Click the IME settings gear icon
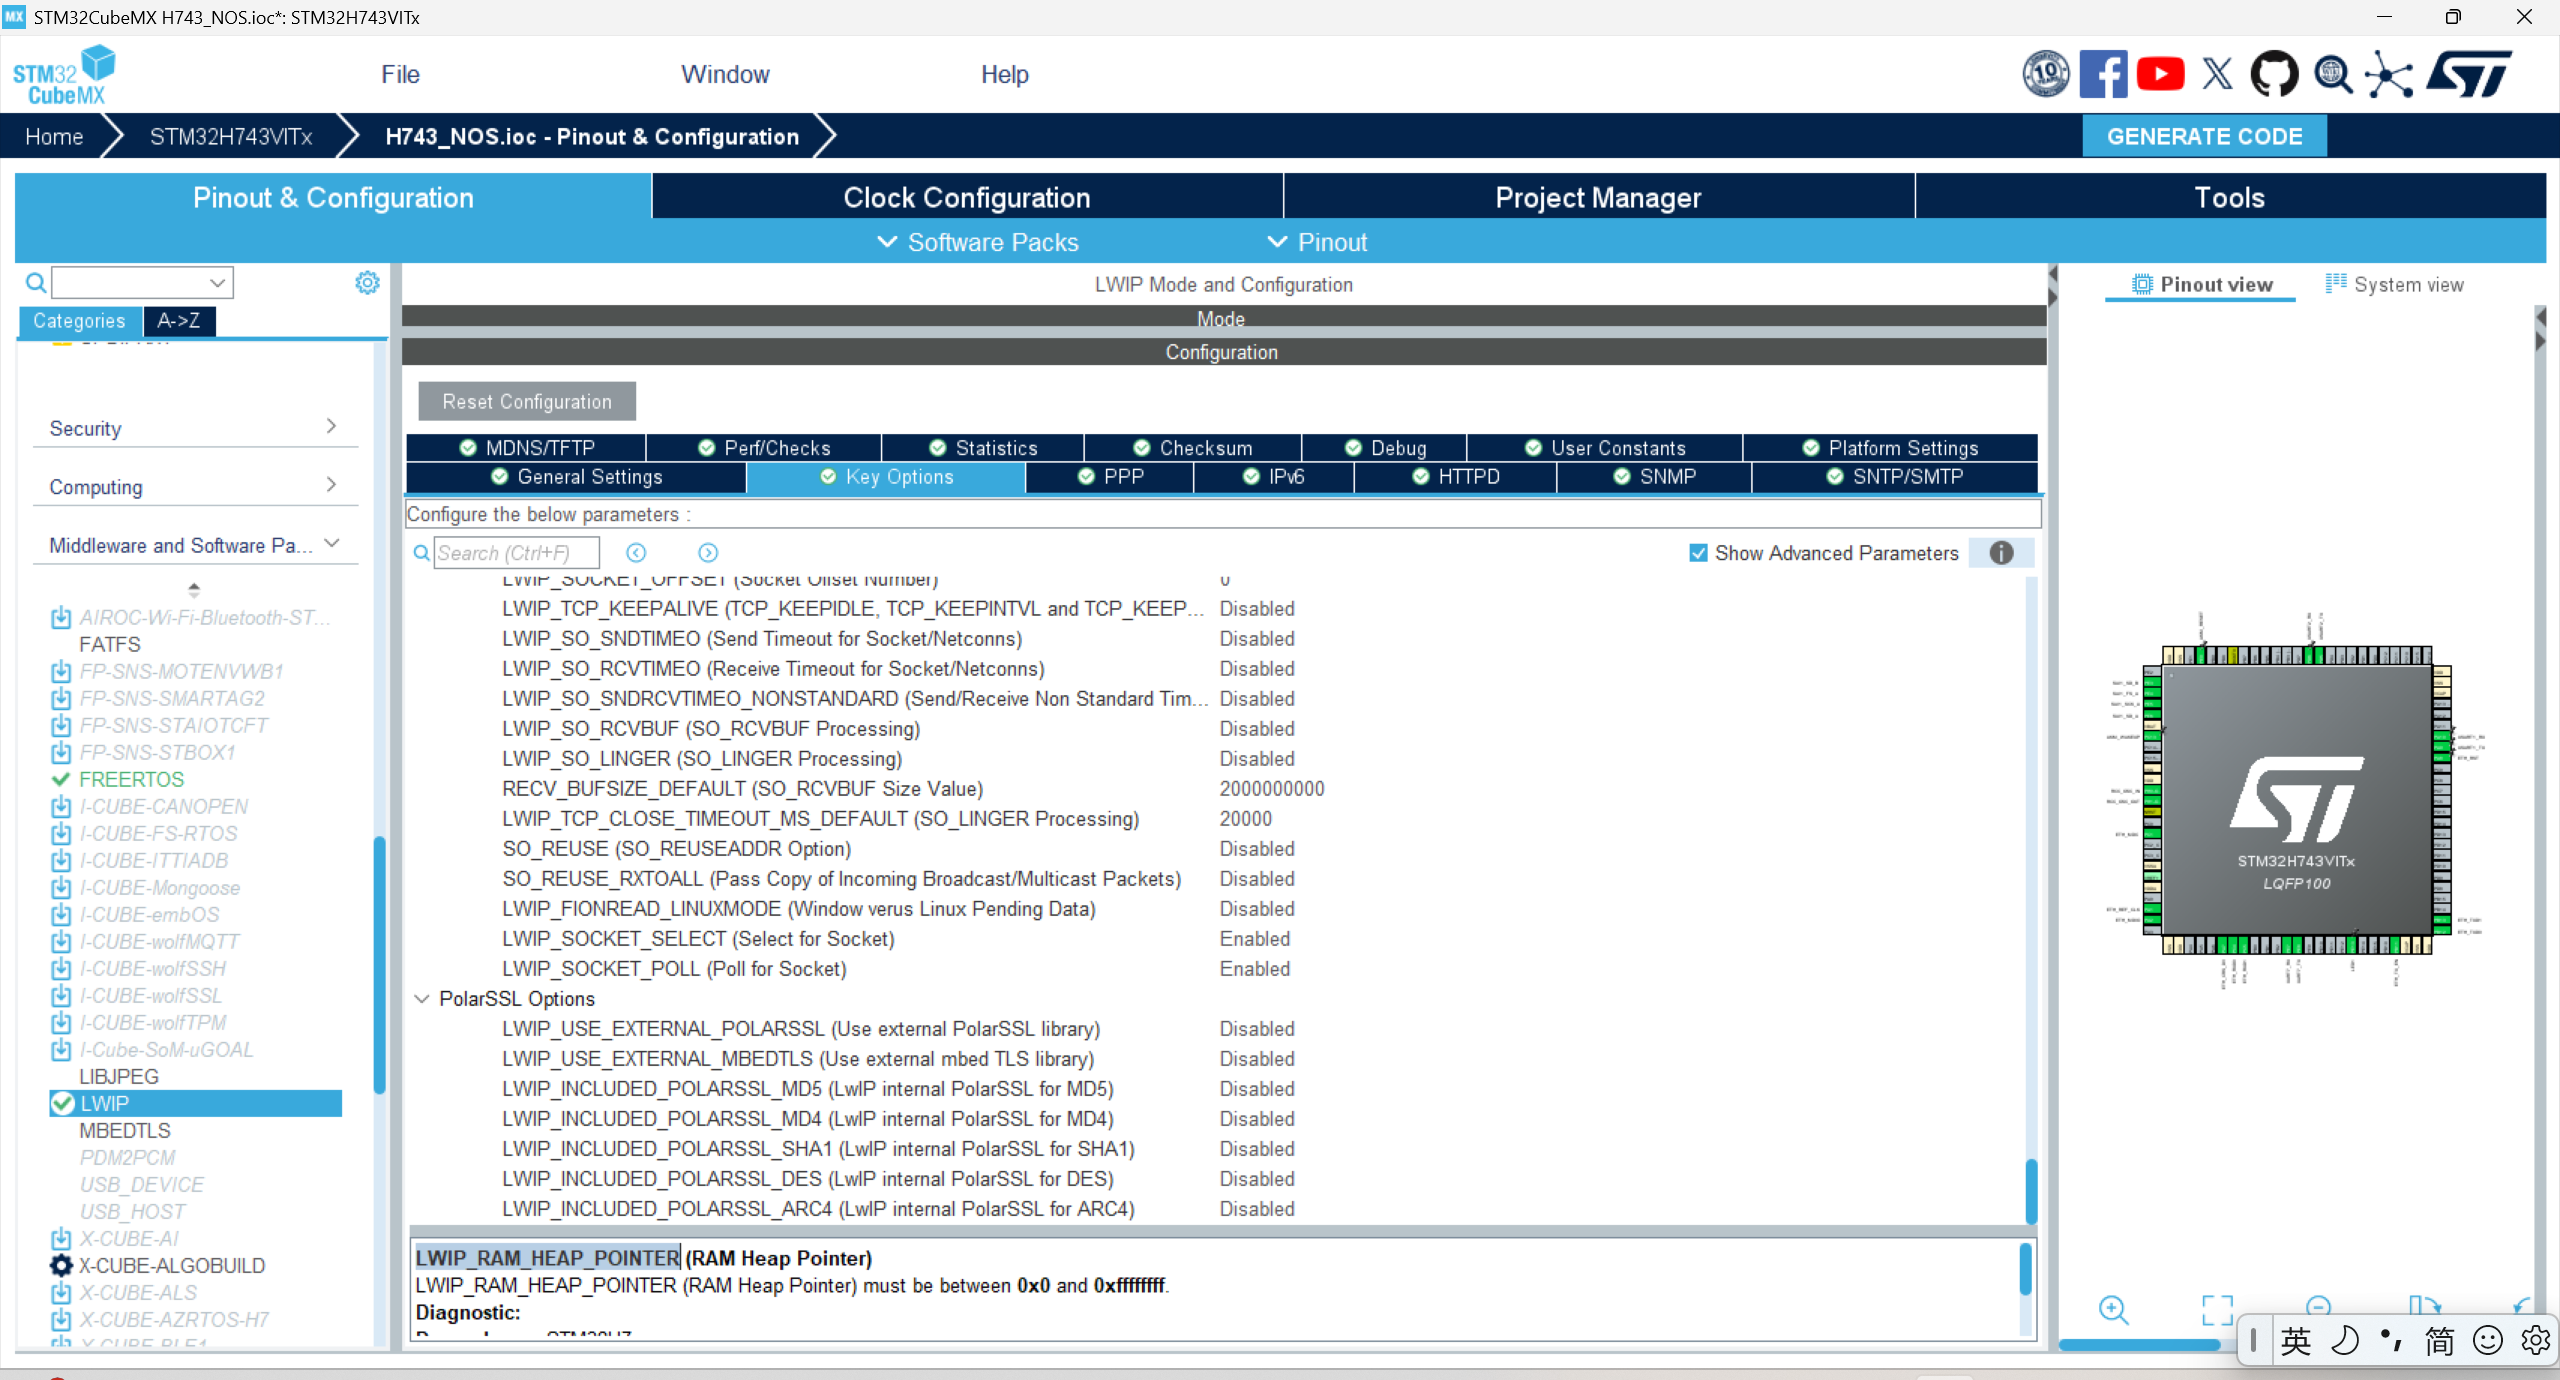Image resolution: width=2560 pixels, height=1380 pixels. (x=2535, y=1341)
